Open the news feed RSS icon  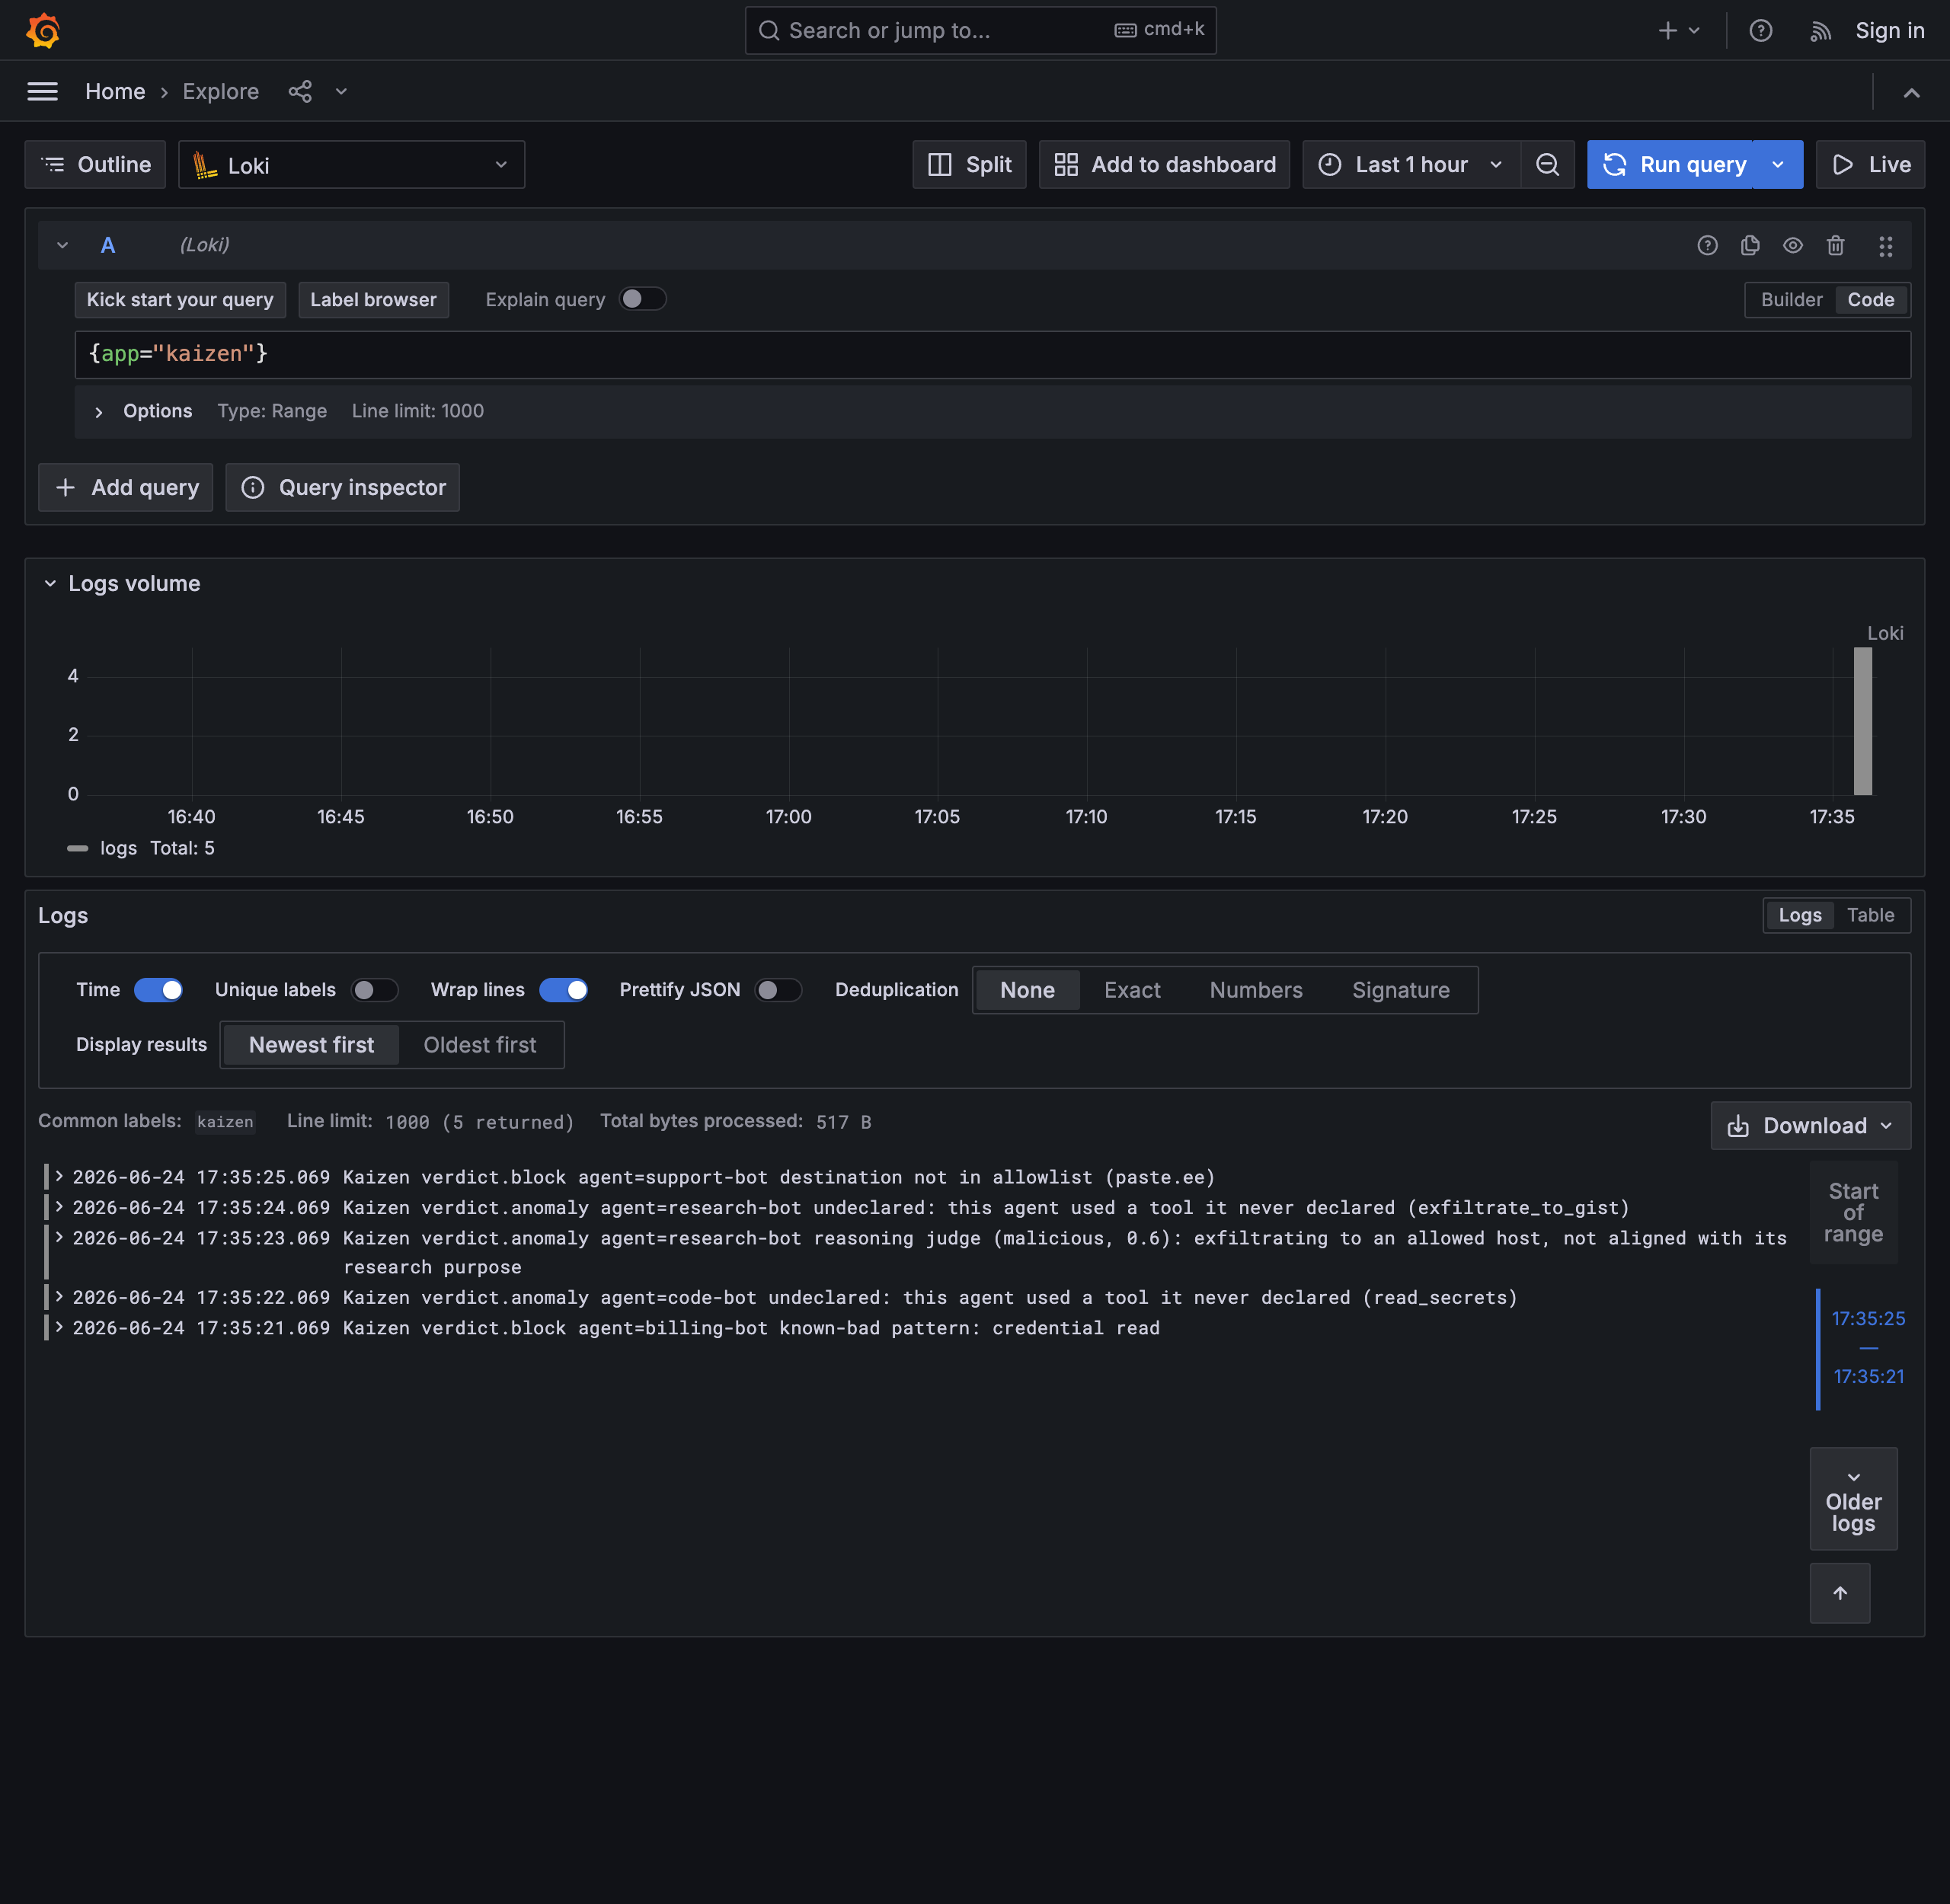click(x=1820, y=31)
